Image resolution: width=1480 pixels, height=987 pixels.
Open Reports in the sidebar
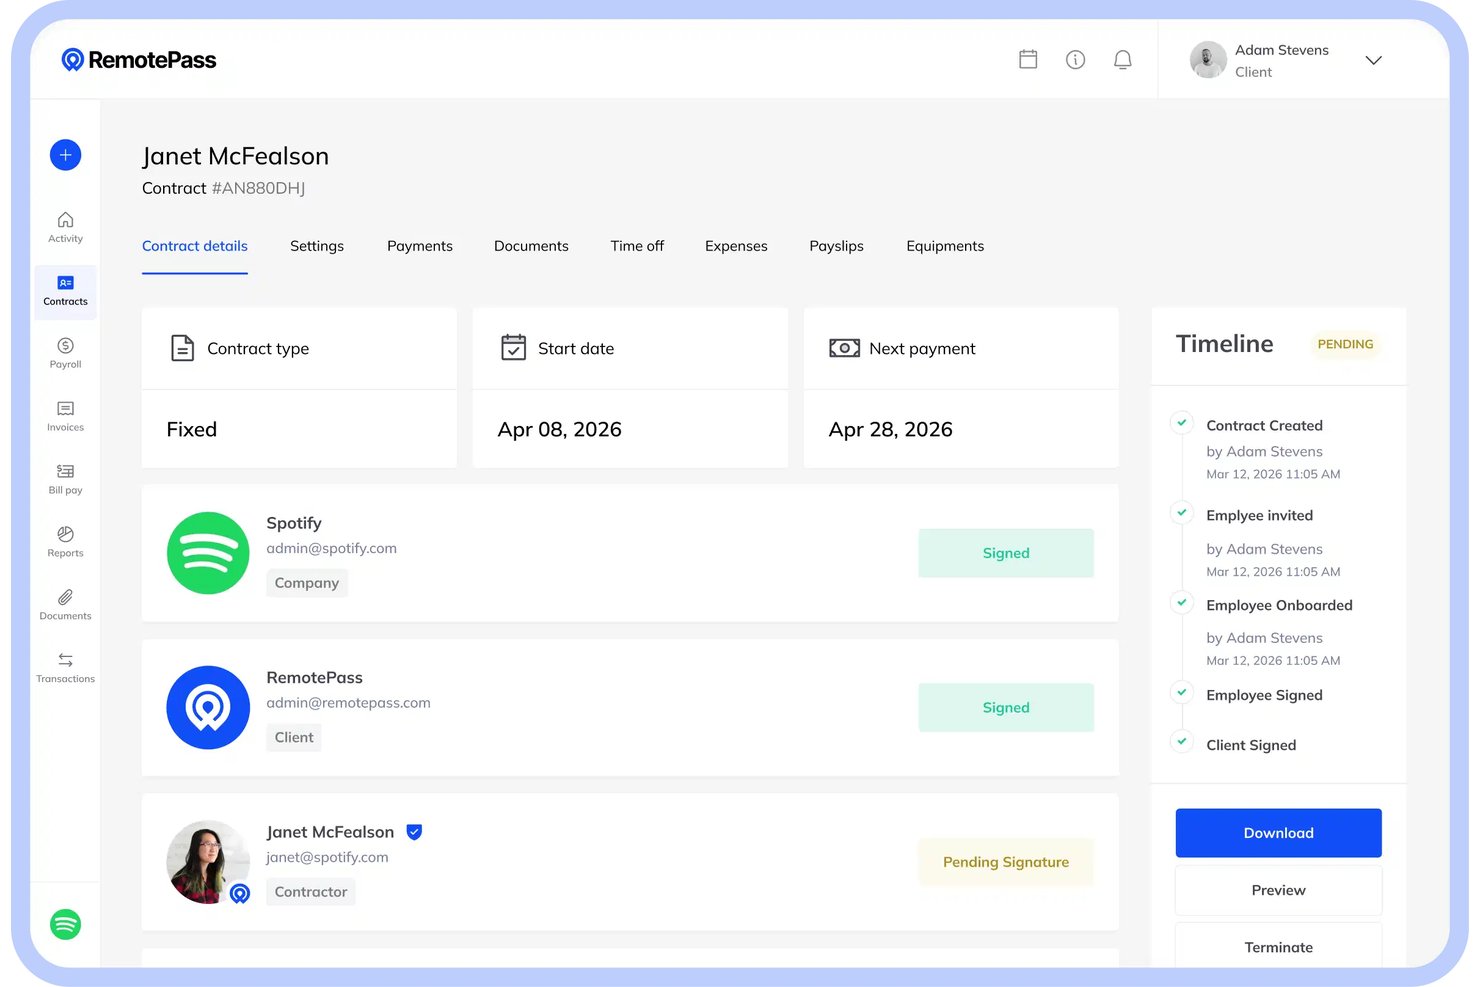[65, 542]
